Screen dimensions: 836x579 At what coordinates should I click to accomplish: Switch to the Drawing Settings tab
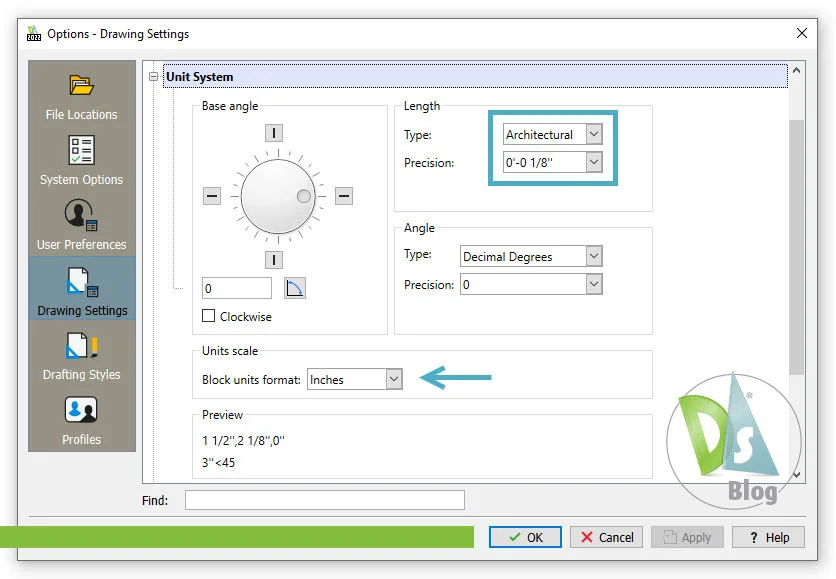[81, 288]
